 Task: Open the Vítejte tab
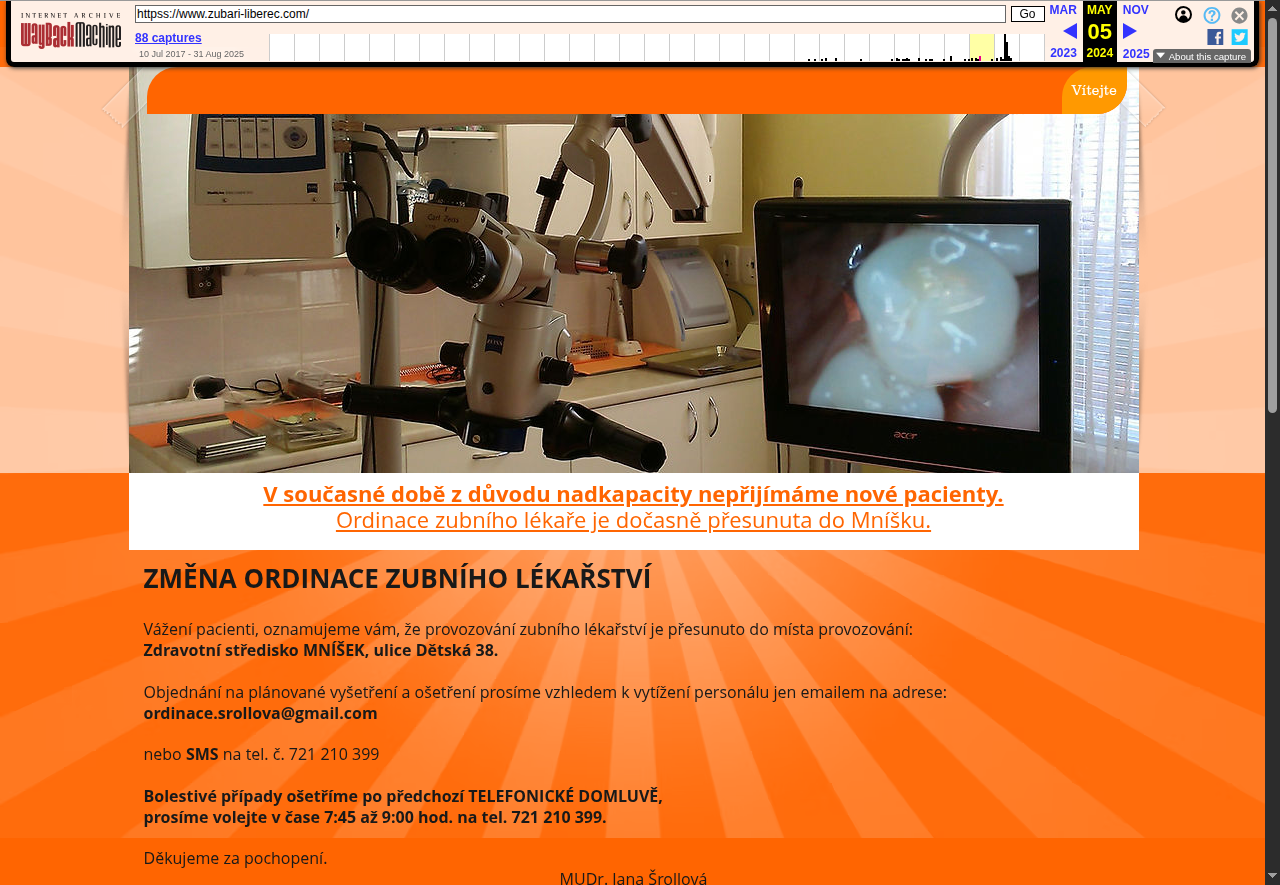pyautogui.click(x=1093, y=91)
